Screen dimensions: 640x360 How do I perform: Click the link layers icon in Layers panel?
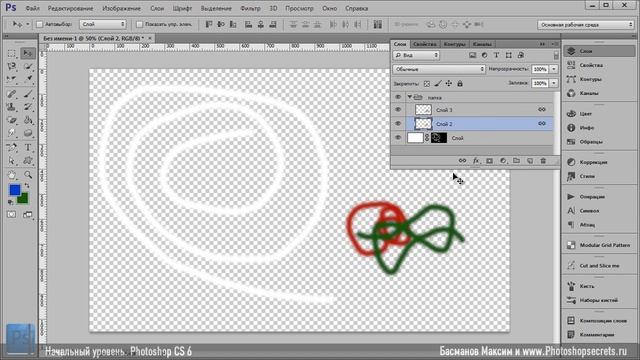point(462,161)
